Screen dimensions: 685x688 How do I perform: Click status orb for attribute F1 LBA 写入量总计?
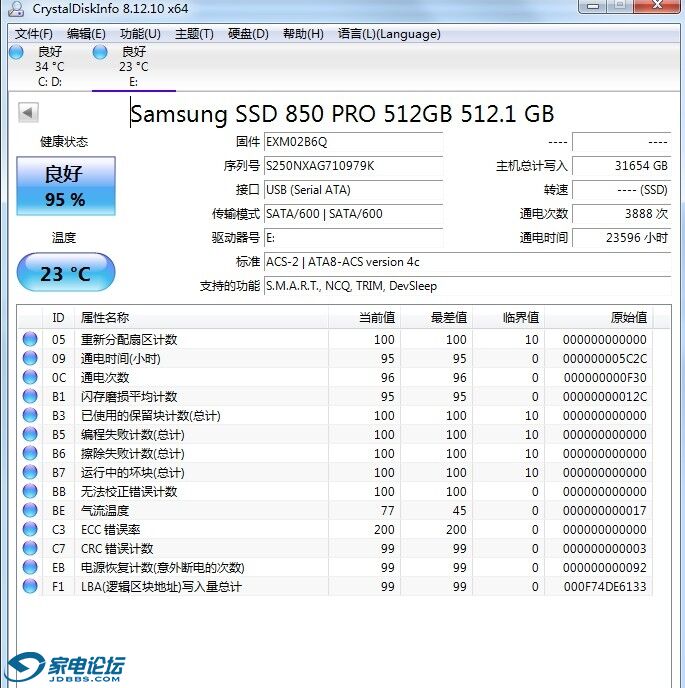30,586
